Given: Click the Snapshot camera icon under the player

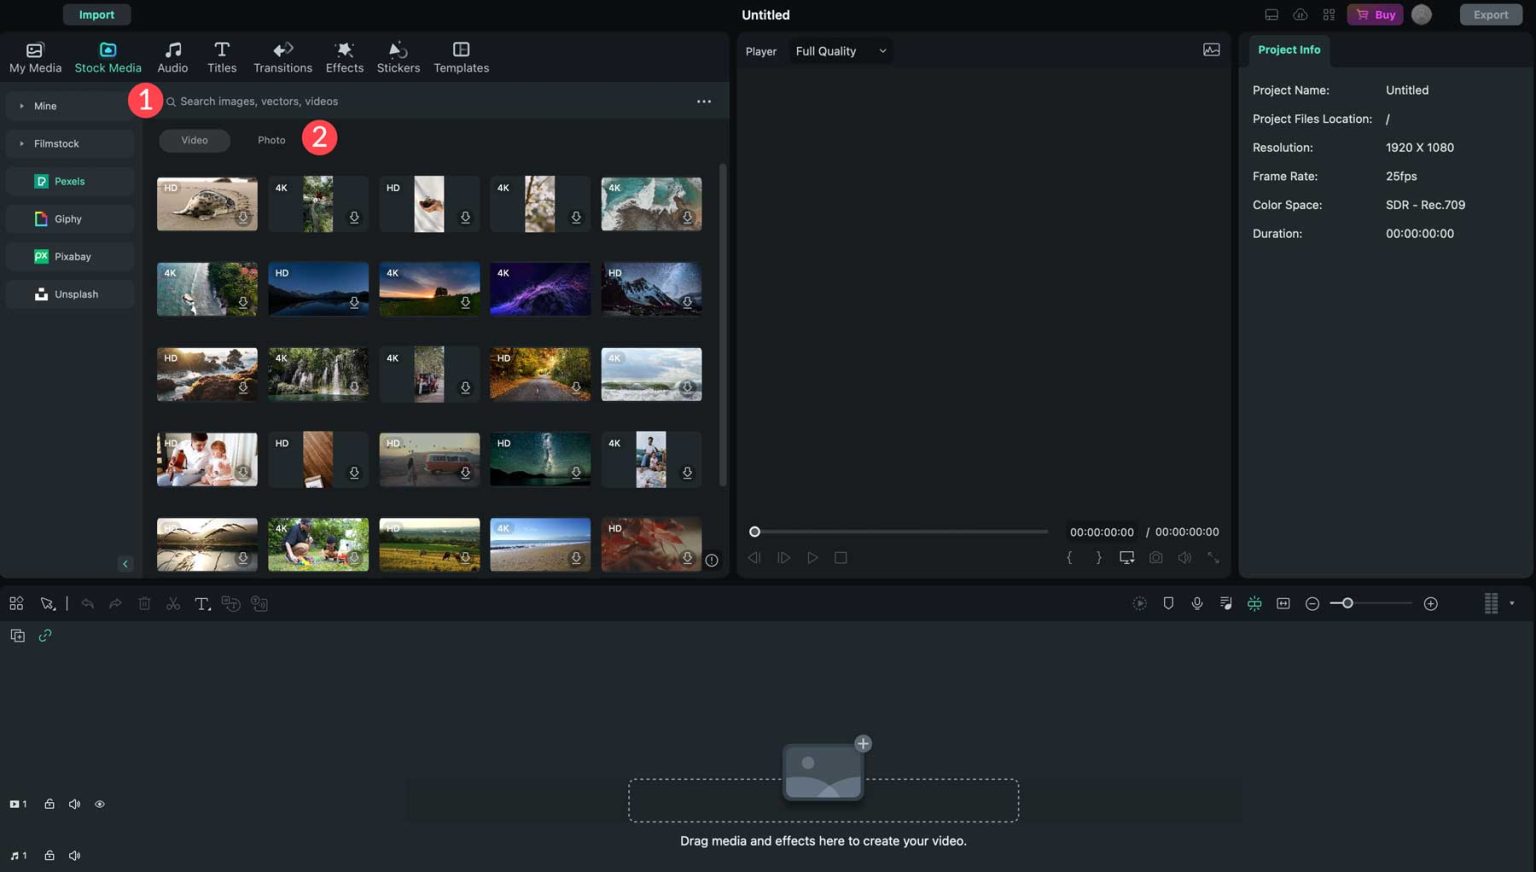Looking at the screenshot, I should (x=1156, y=557).
